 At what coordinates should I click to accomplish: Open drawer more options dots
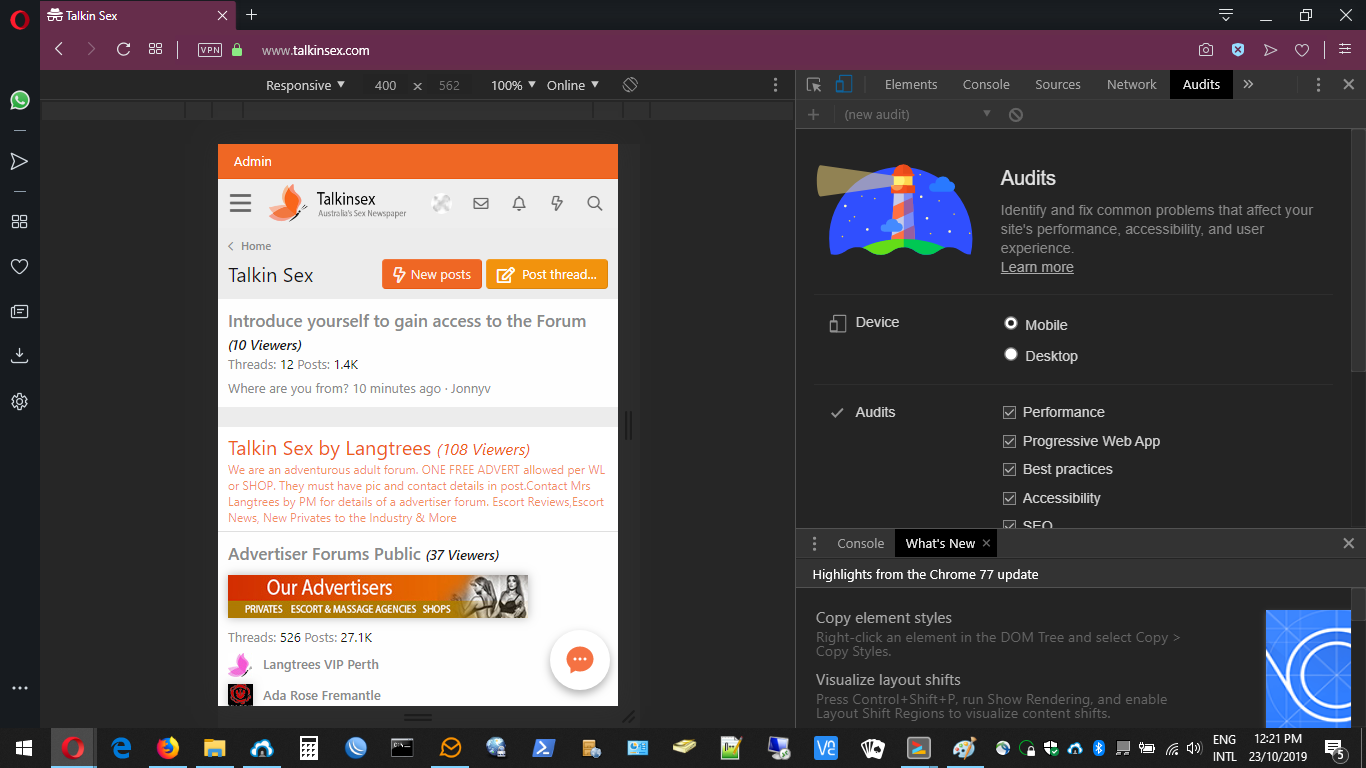pos(814,544)
